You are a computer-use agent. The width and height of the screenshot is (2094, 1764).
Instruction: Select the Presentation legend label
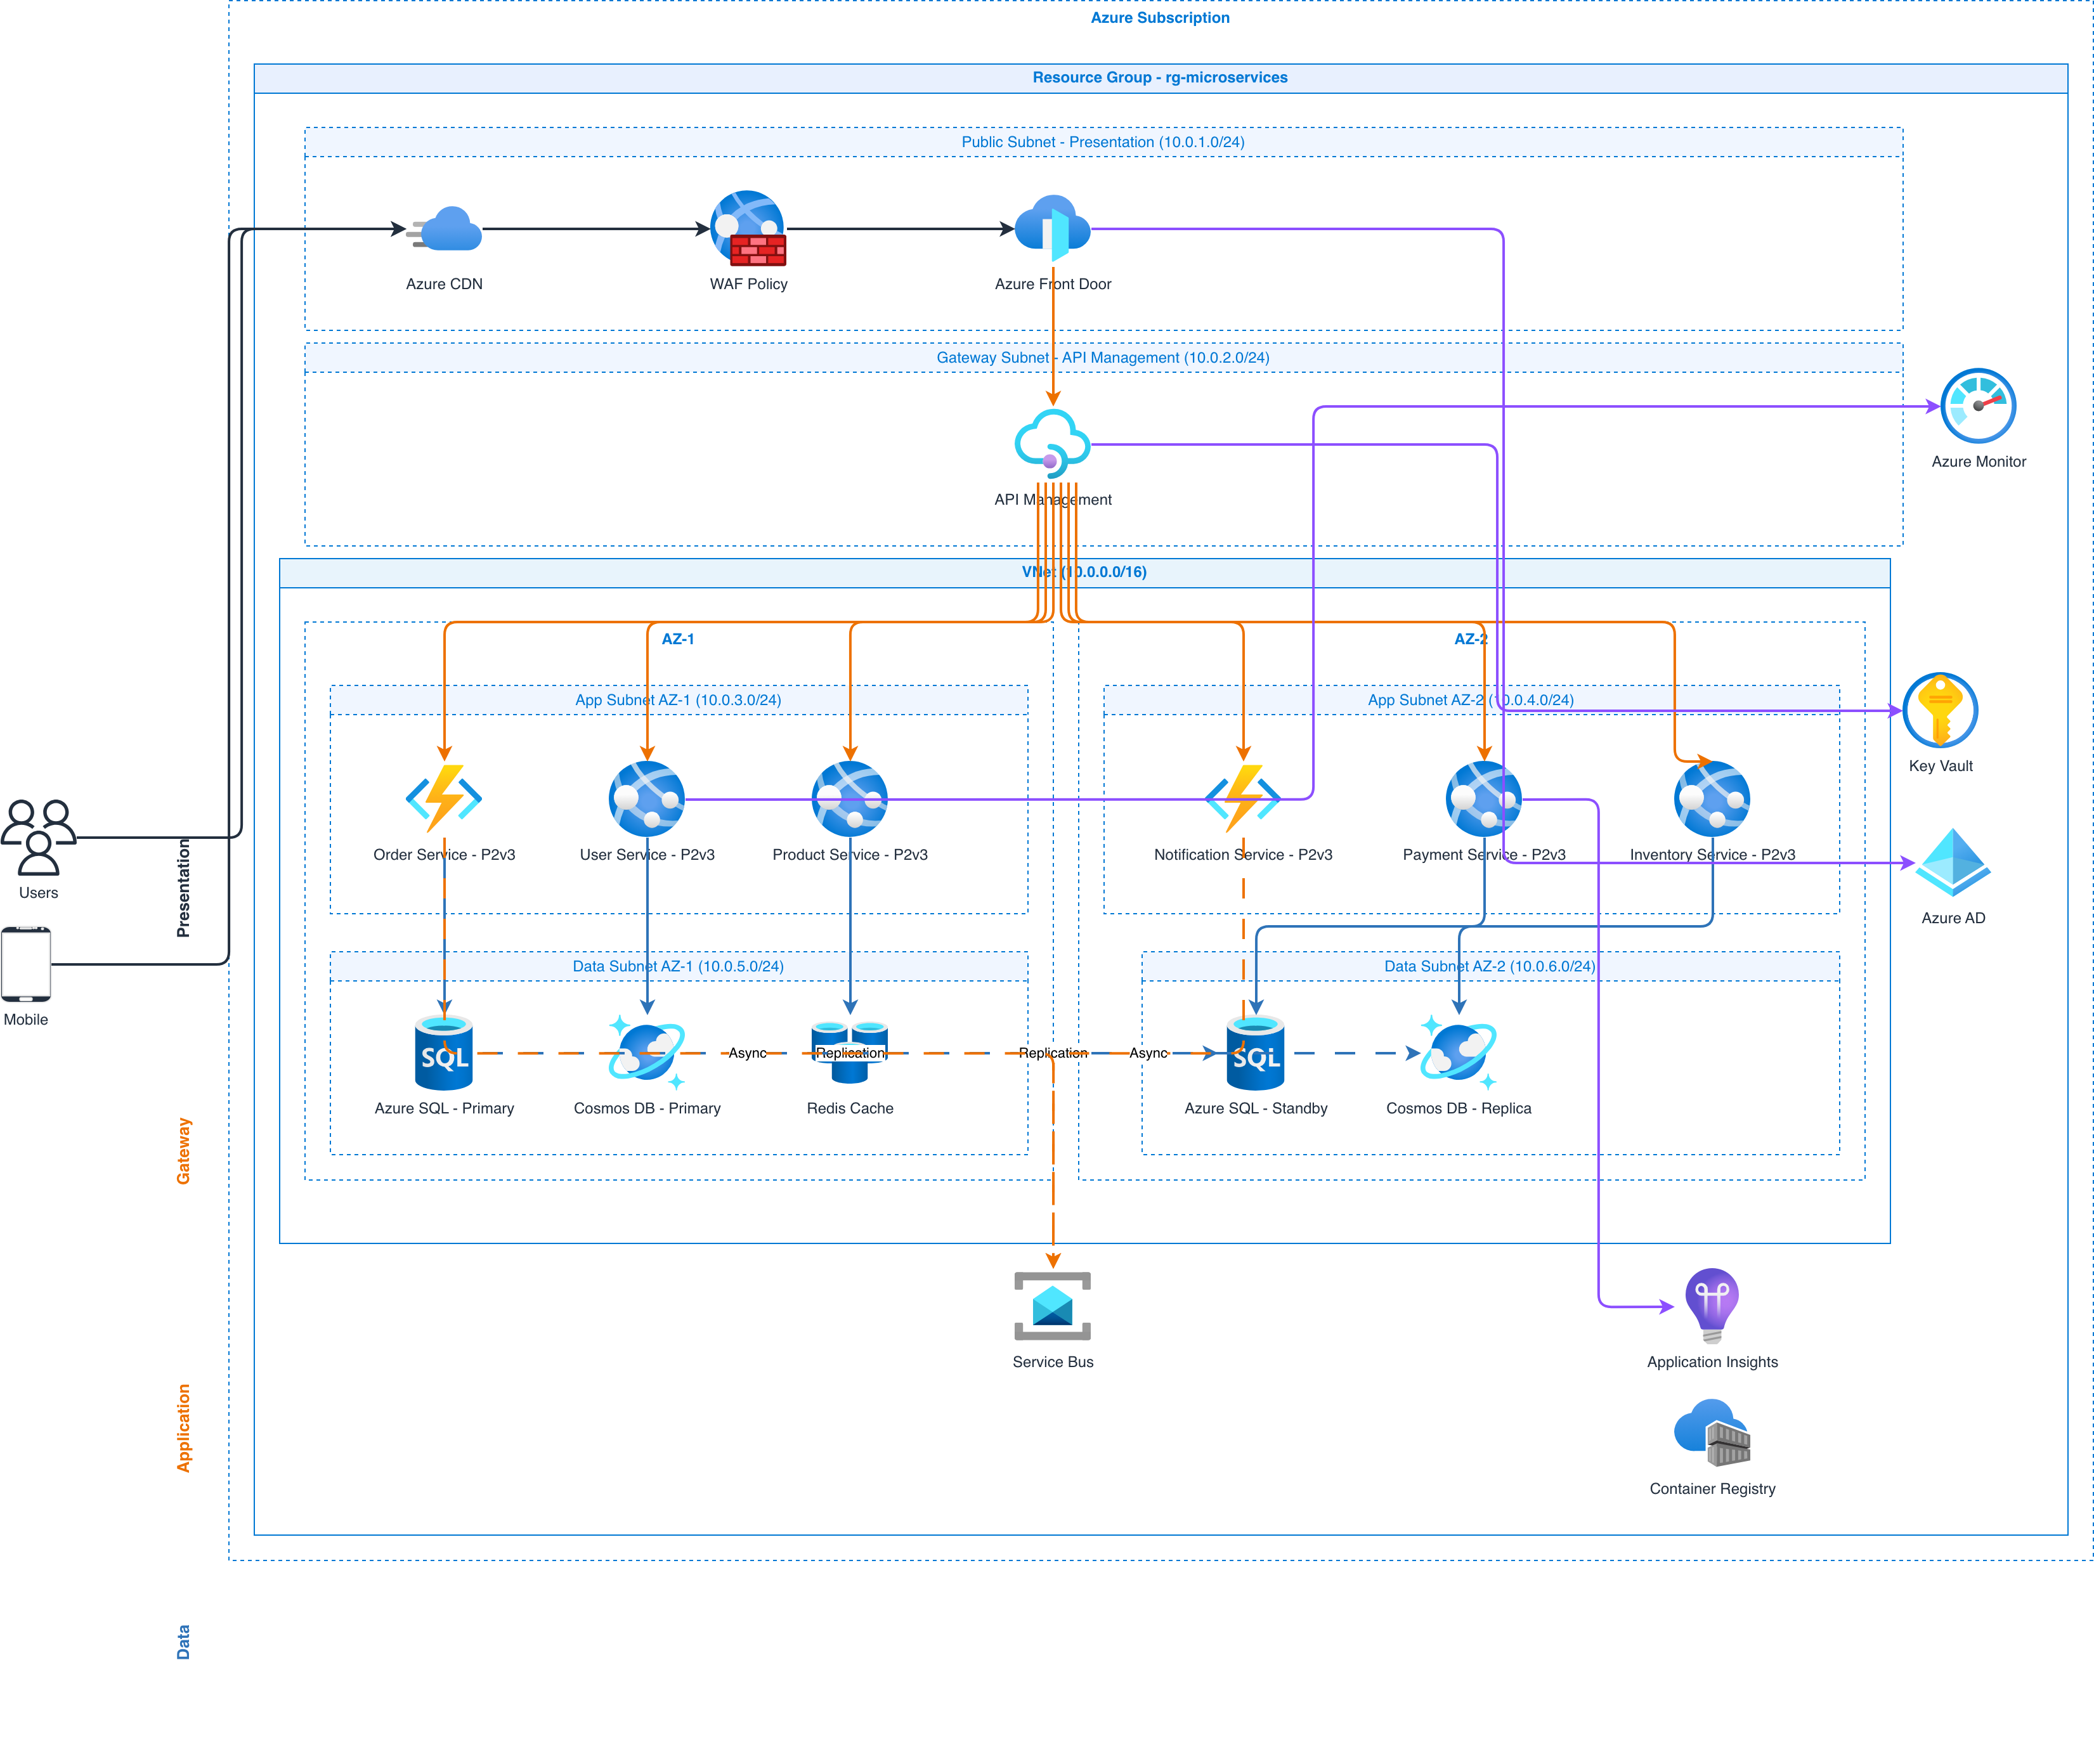point(183,888)
